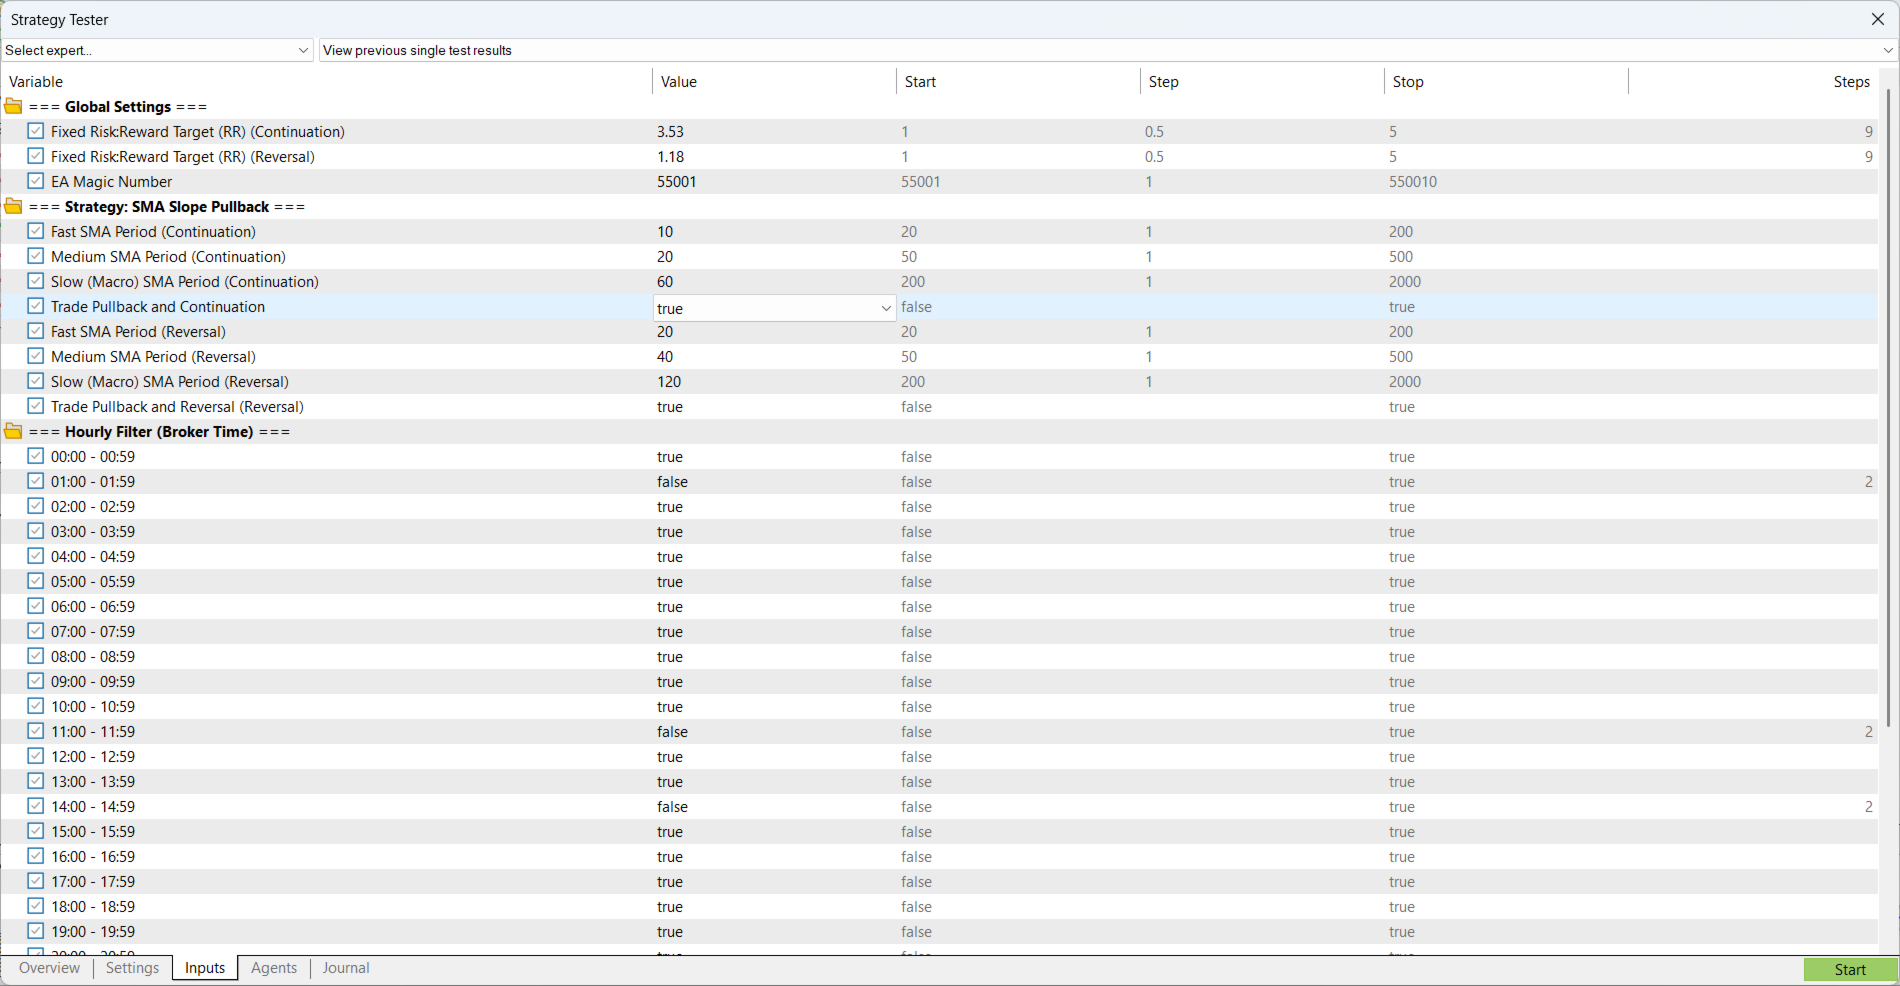Toggle Fast SMA Period (Continuation) checkbox
Viewport: 1900px width, 986px height.
pos(36,231)
